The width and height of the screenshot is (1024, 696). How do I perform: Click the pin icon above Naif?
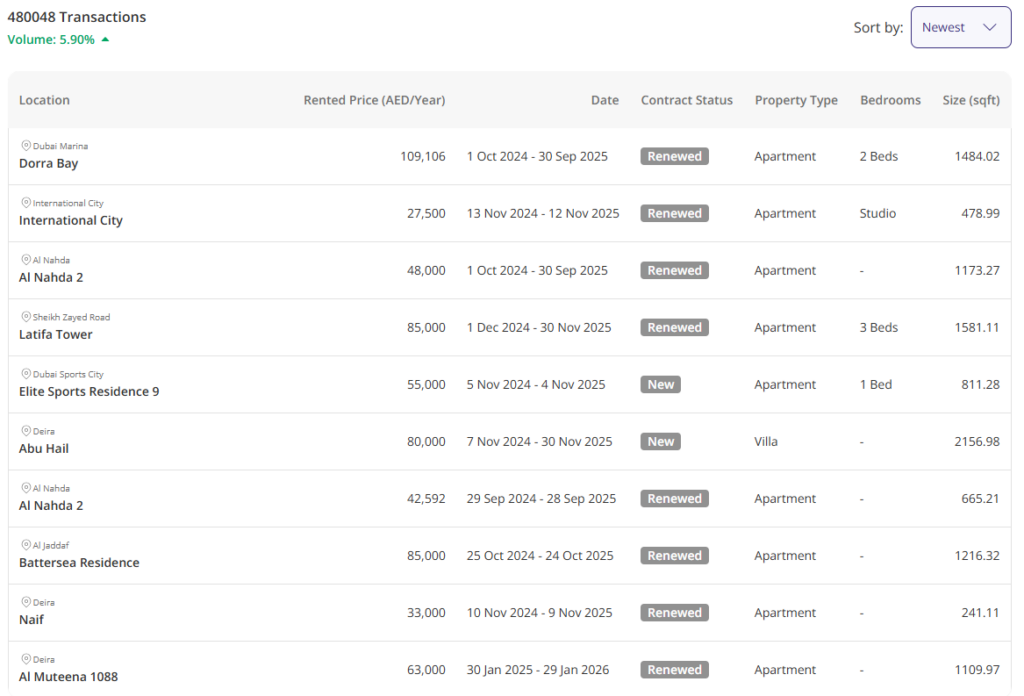(x=26, y=602)
